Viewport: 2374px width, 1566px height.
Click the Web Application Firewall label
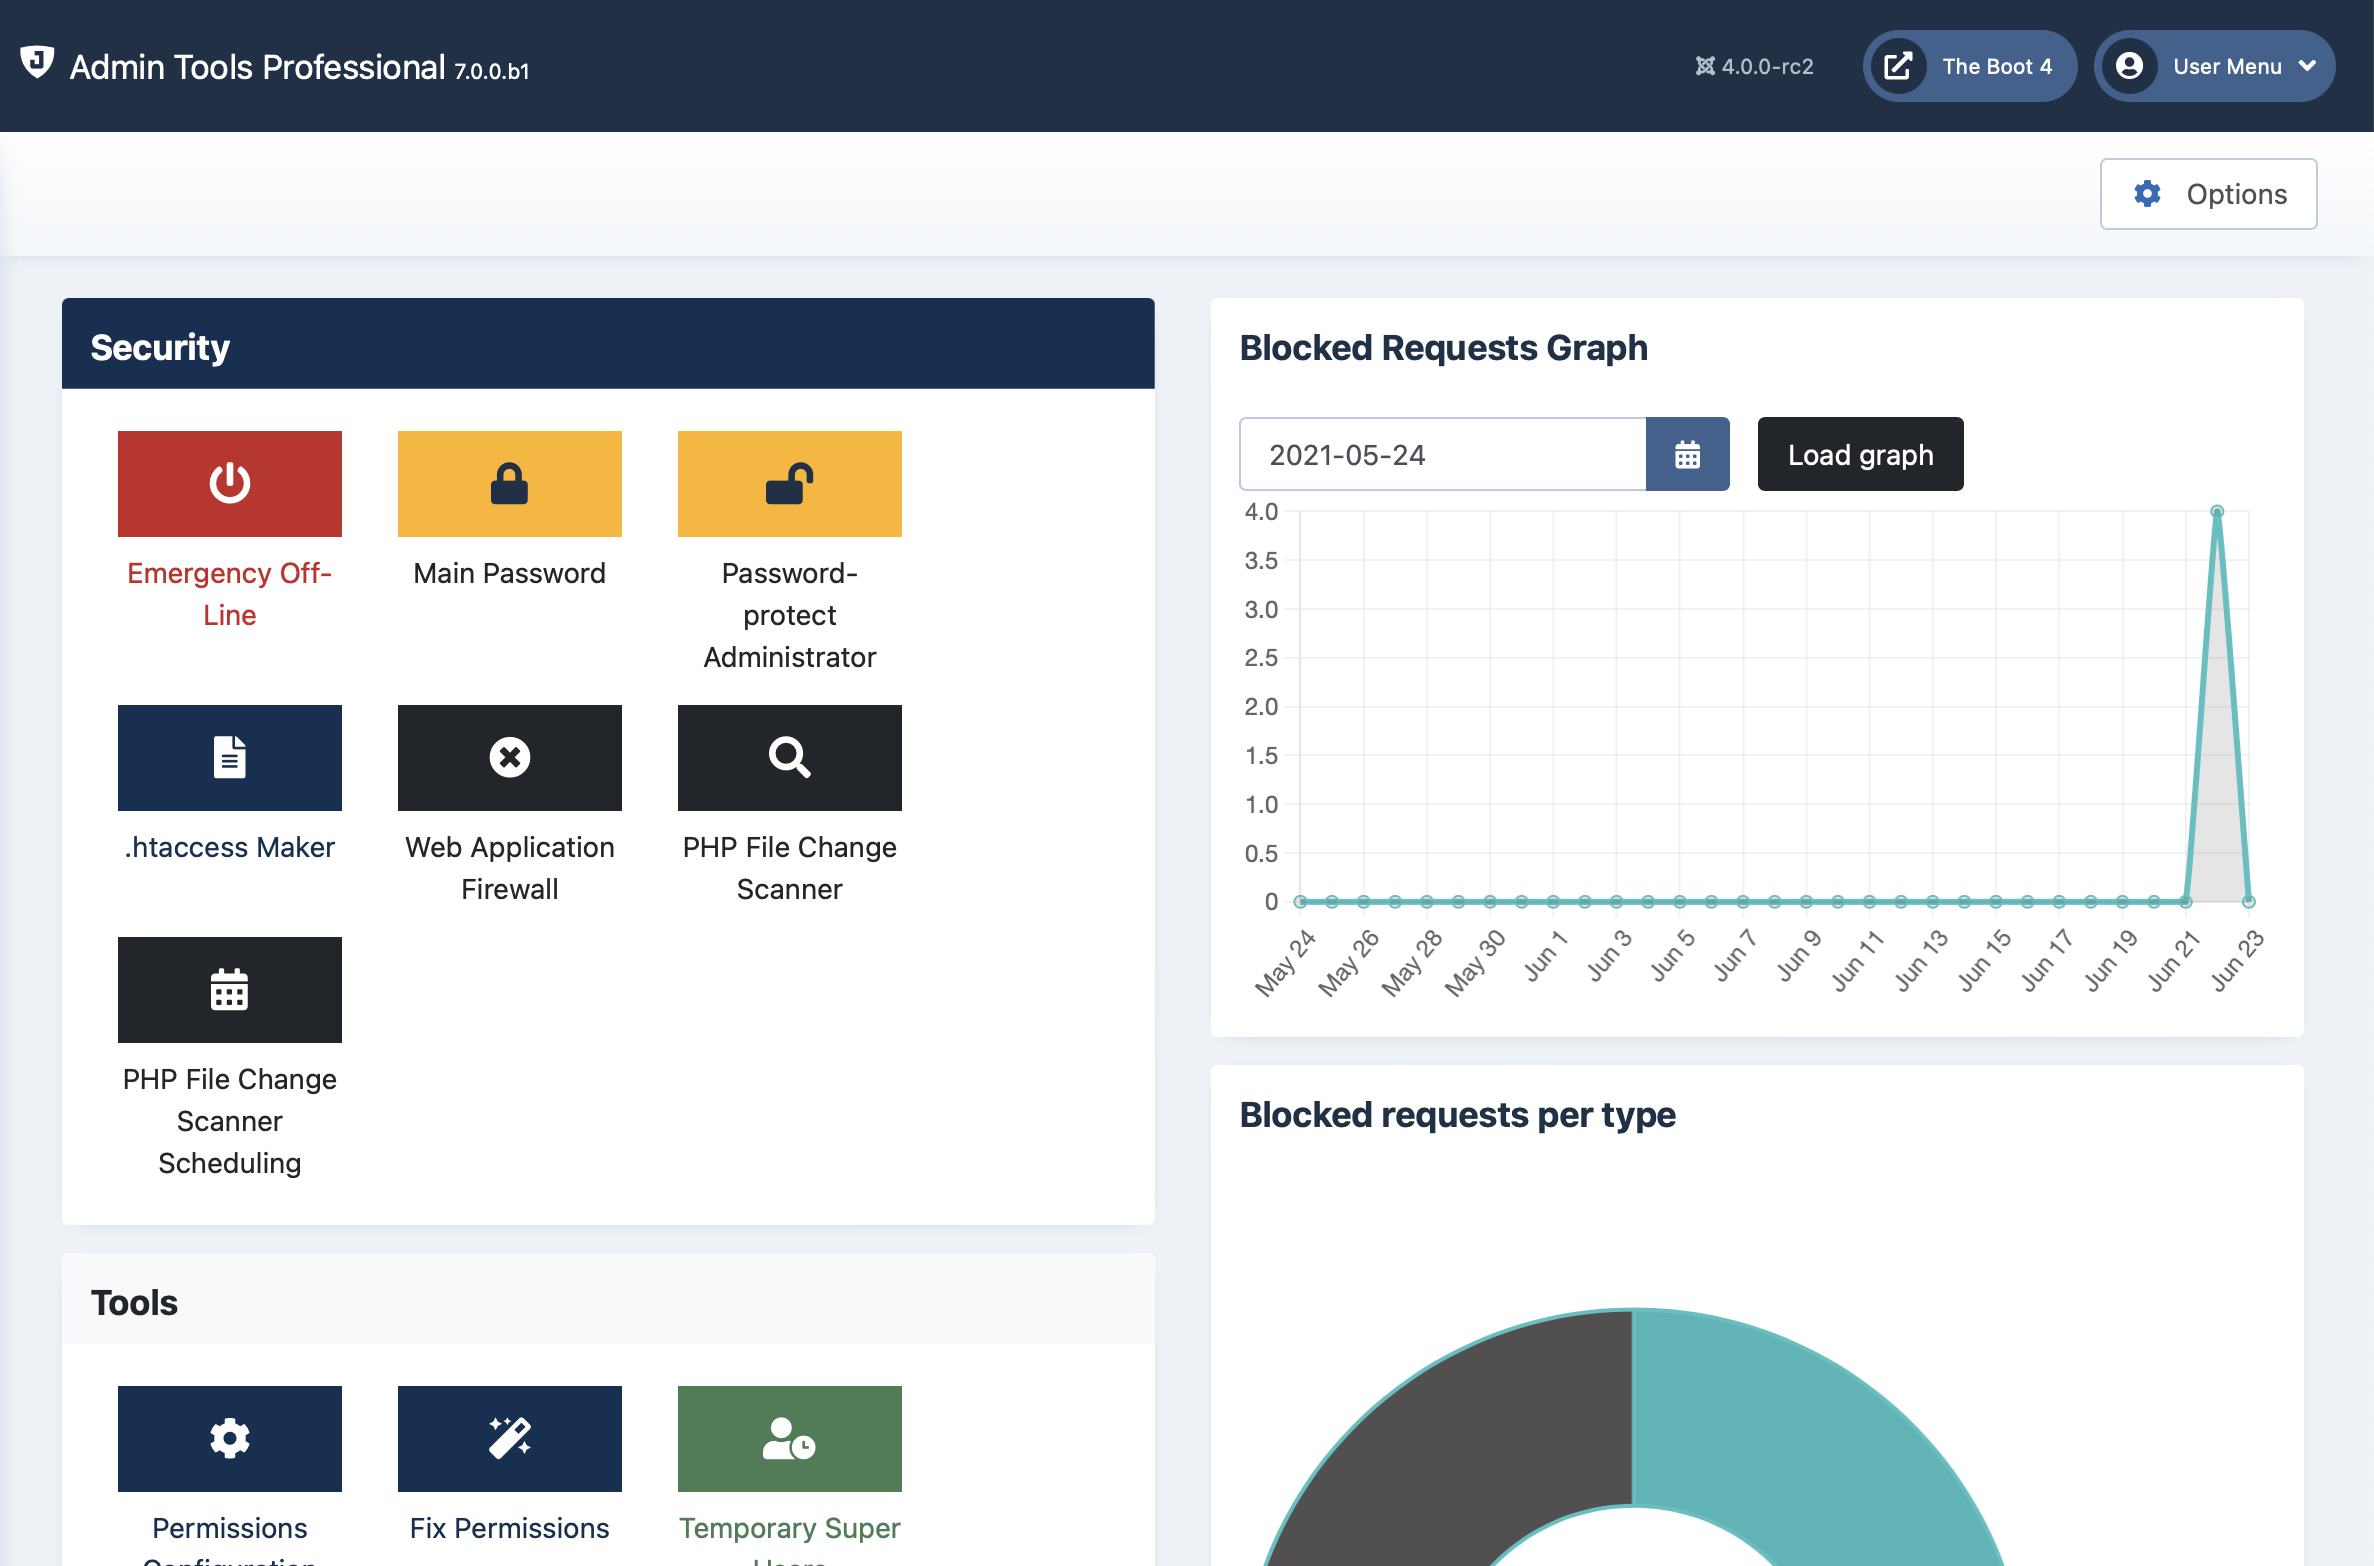click(509, 868)
